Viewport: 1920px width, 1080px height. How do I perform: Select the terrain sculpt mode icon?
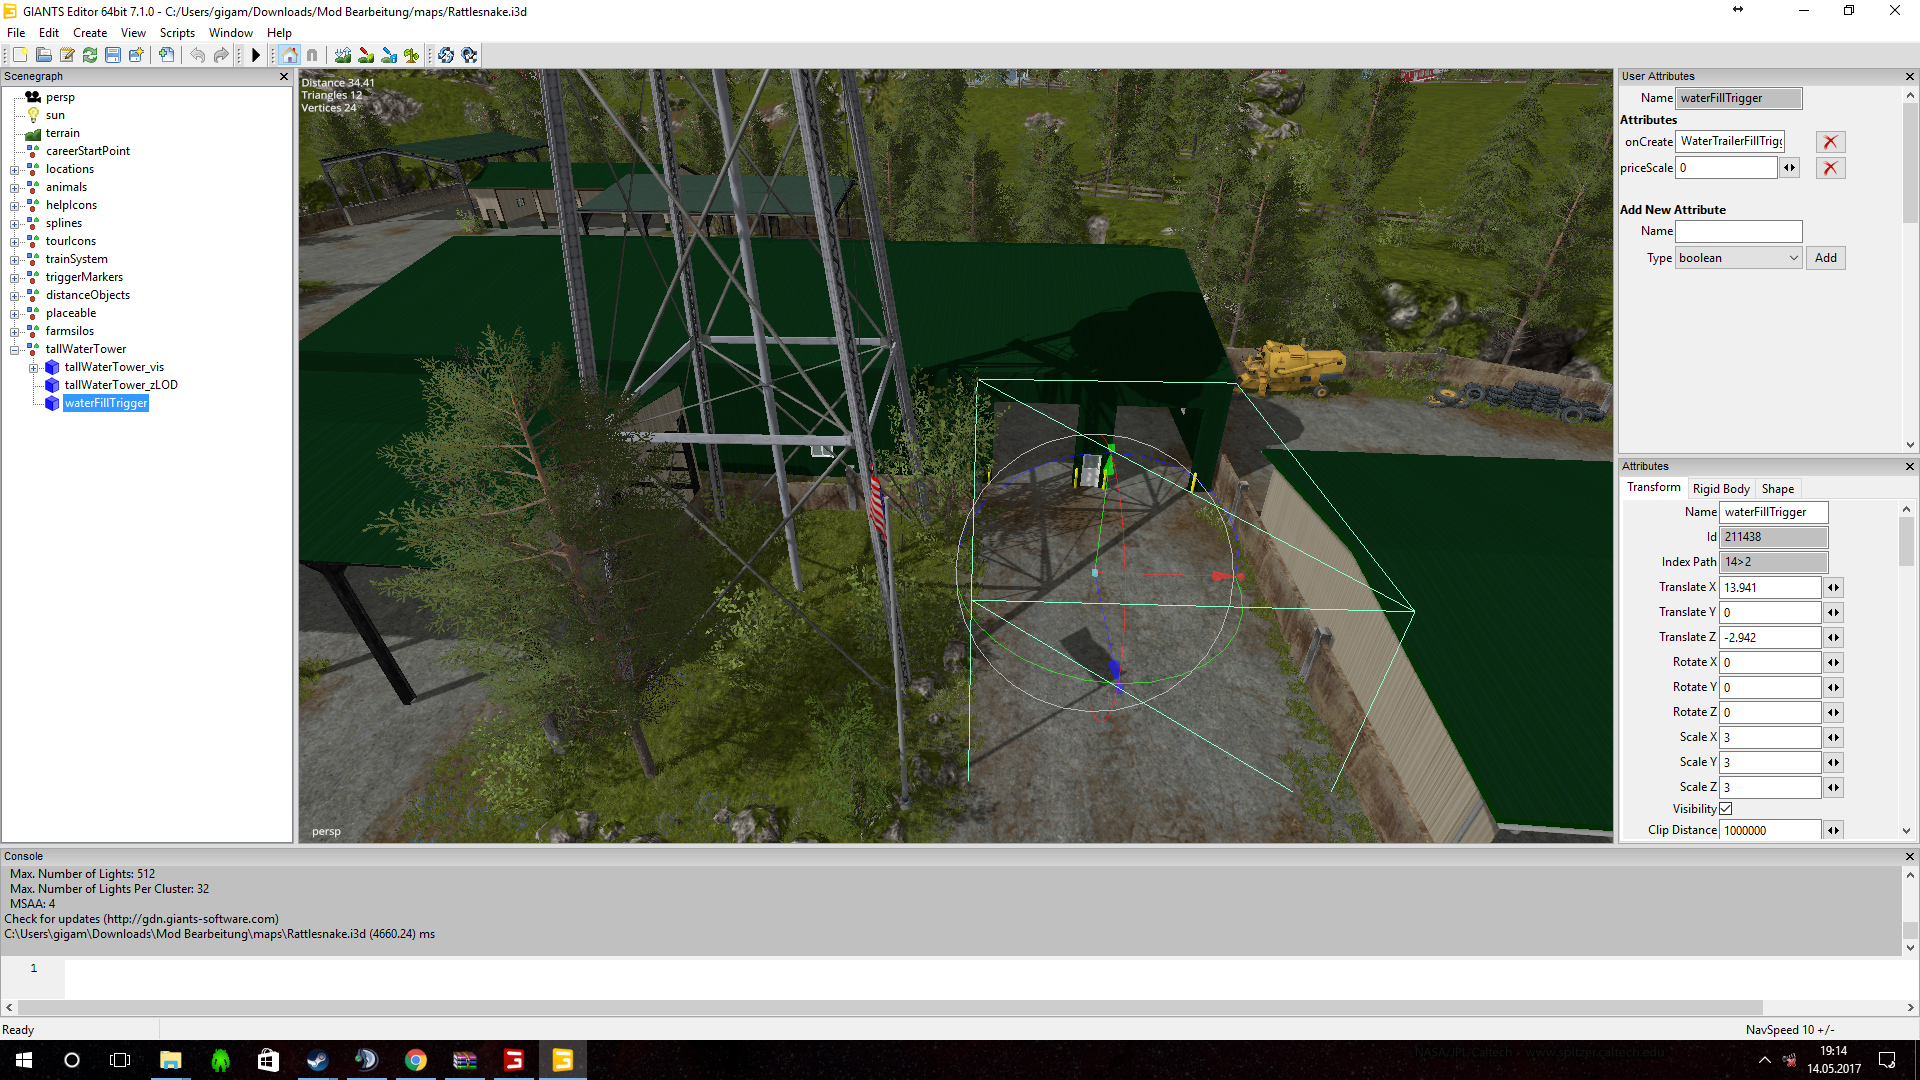[343, 56]
